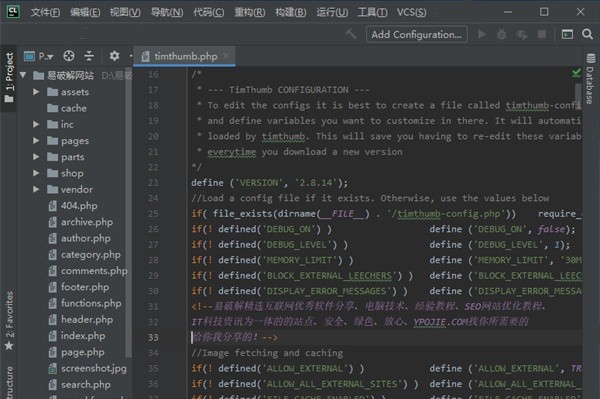Open the 导航(N) menu
The height and width of the screenshot is (399, 600).
point(167,12)
